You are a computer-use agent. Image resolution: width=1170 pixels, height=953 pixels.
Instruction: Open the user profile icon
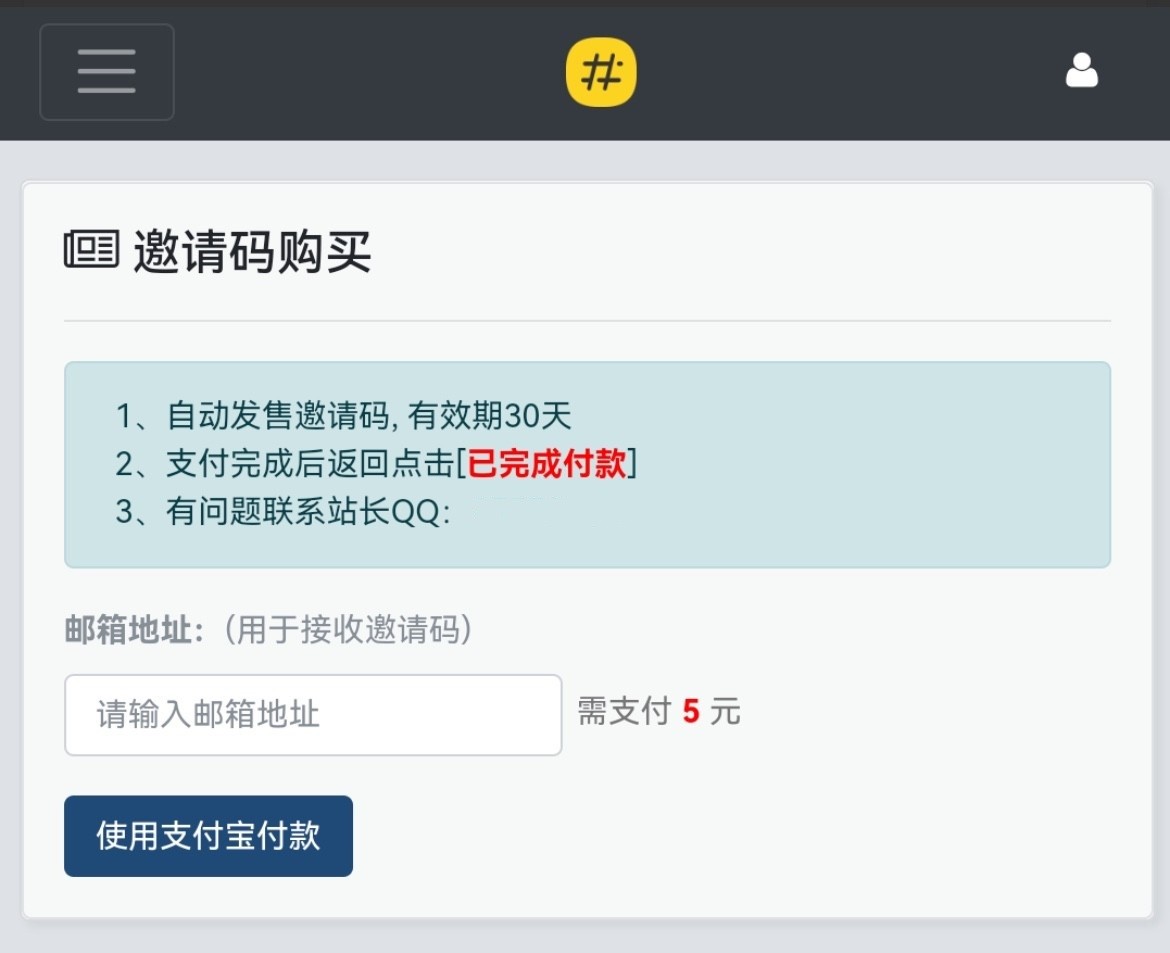pos(1081,71)
